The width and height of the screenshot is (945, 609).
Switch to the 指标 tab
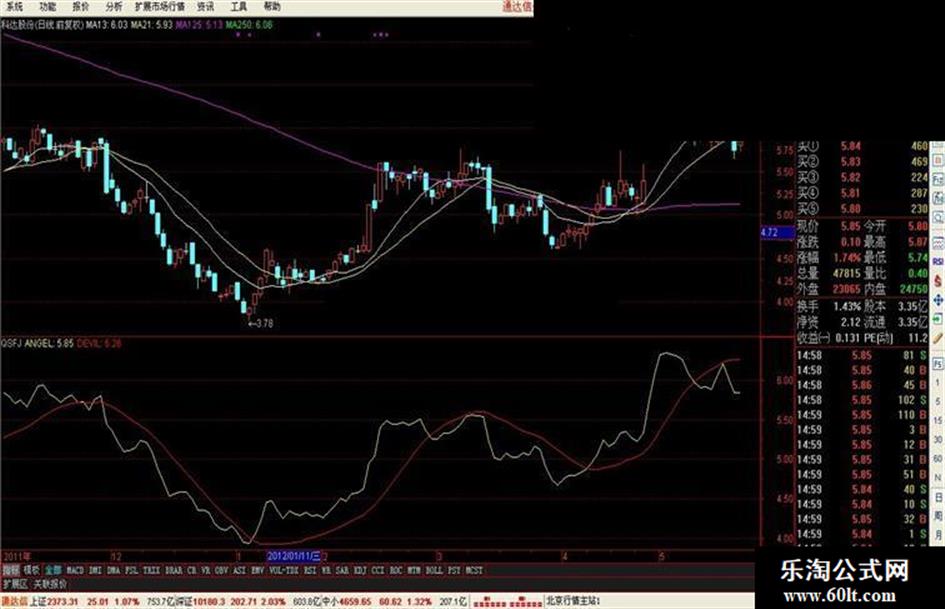pos(11,570)
